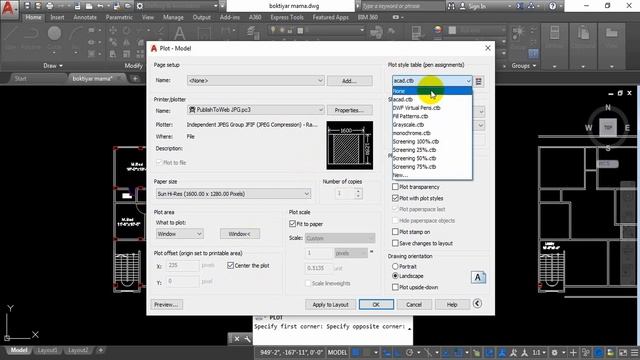Click the Group icon in Groups panel
The width and height of the screenshot is (640, 360).
pos(518,33)
